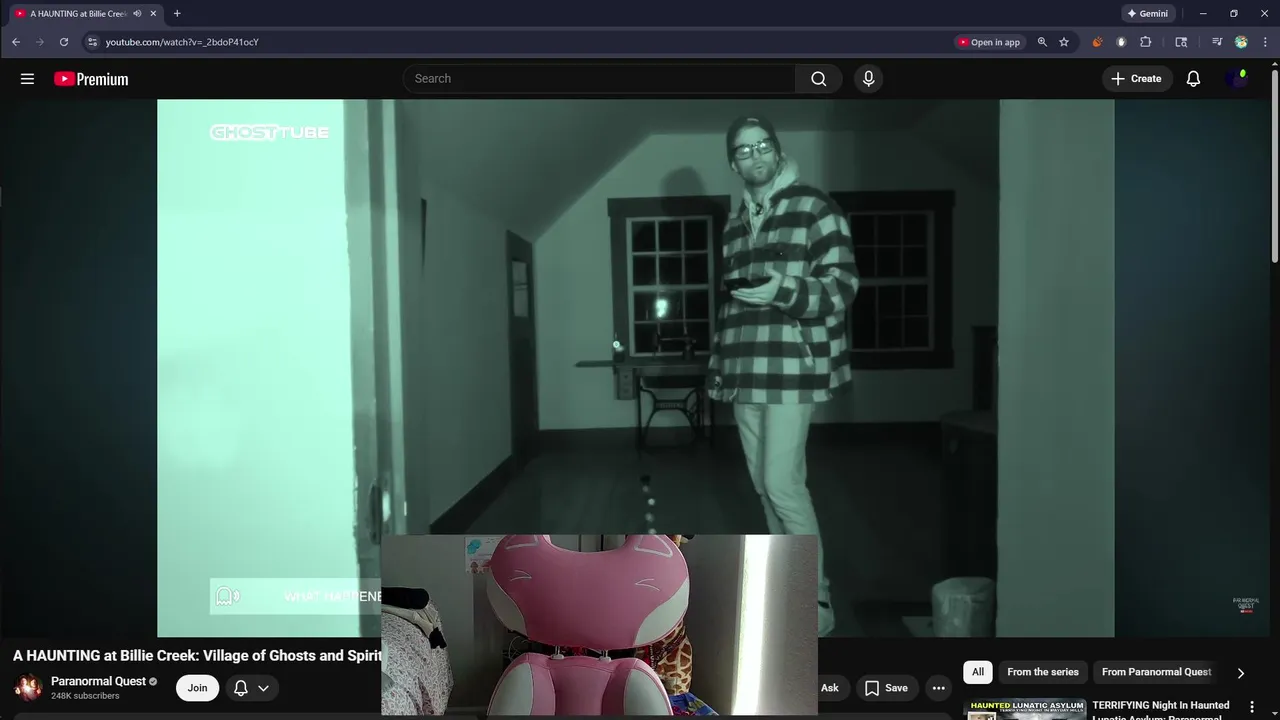Click the Ask button

pyautogui.click(x=830, y=688)
